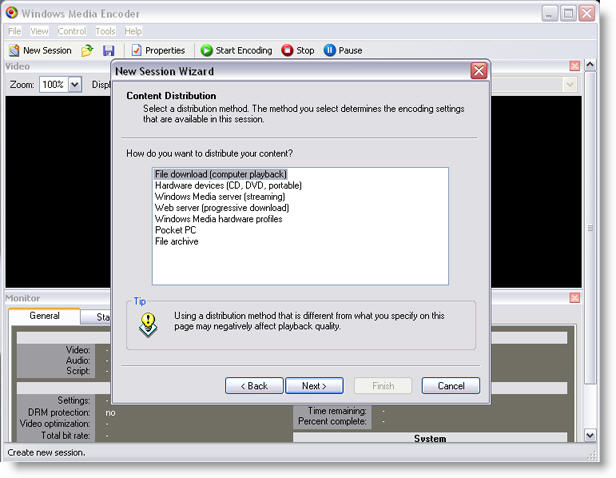616x478 pixels.
Task: Open the Help menu
Action: tap(133, 31)
